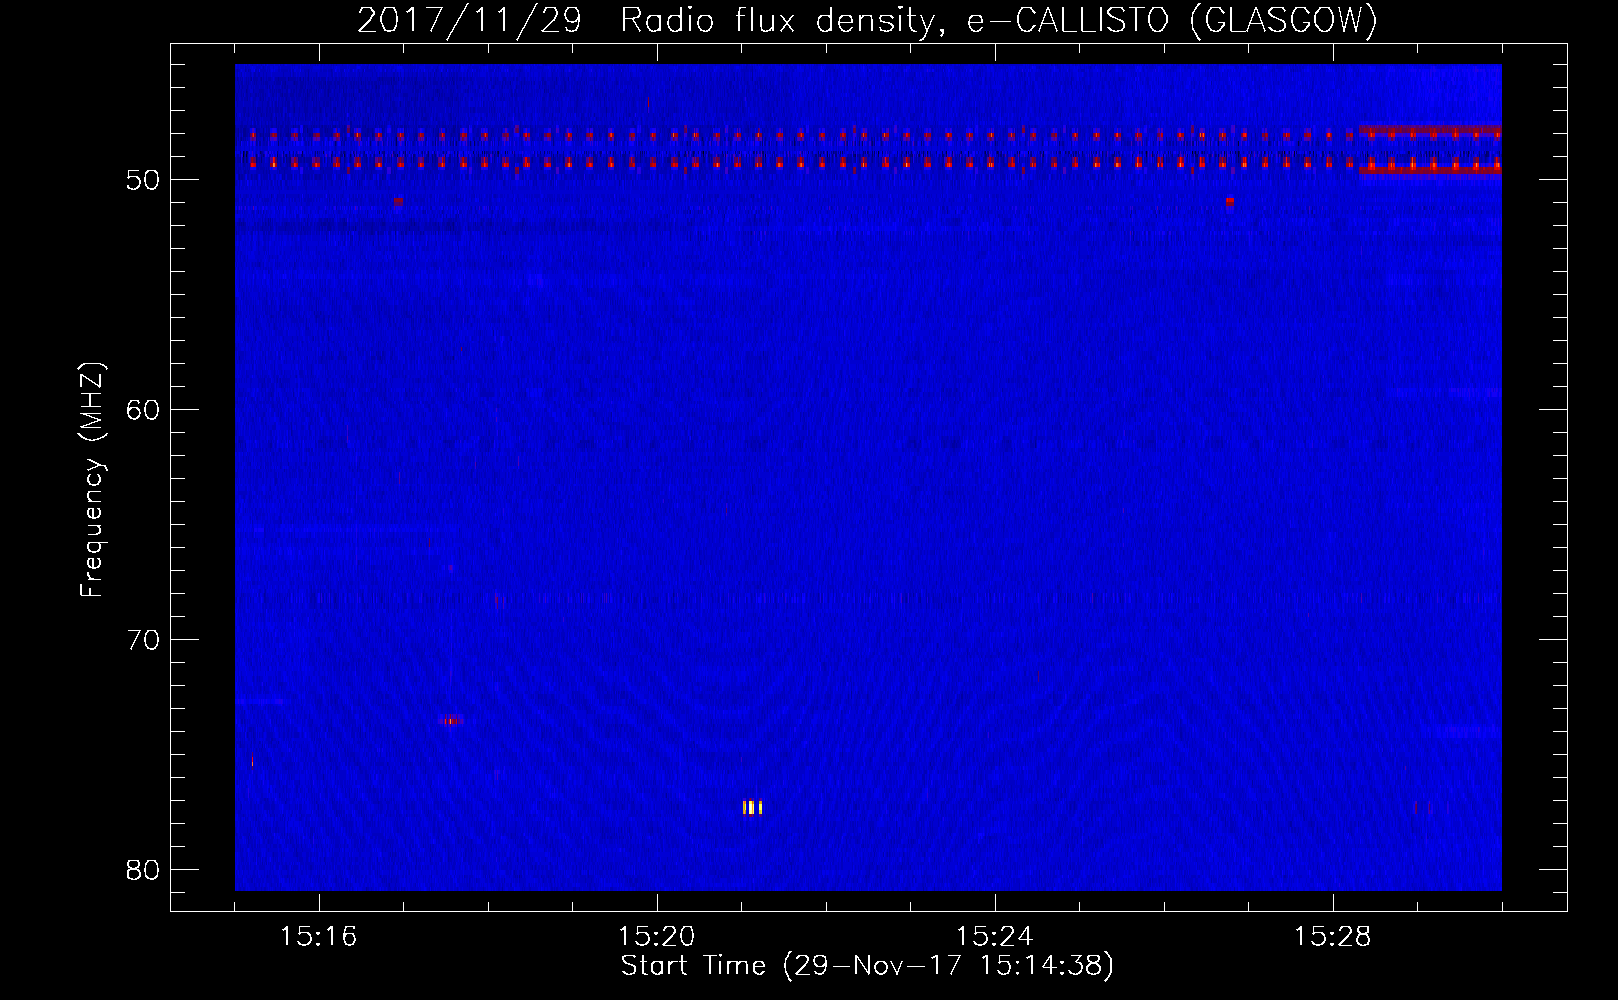Screen dimensions: 1618x1000
Task: Click the 15:20 time tick label
Action: [657, 936]
